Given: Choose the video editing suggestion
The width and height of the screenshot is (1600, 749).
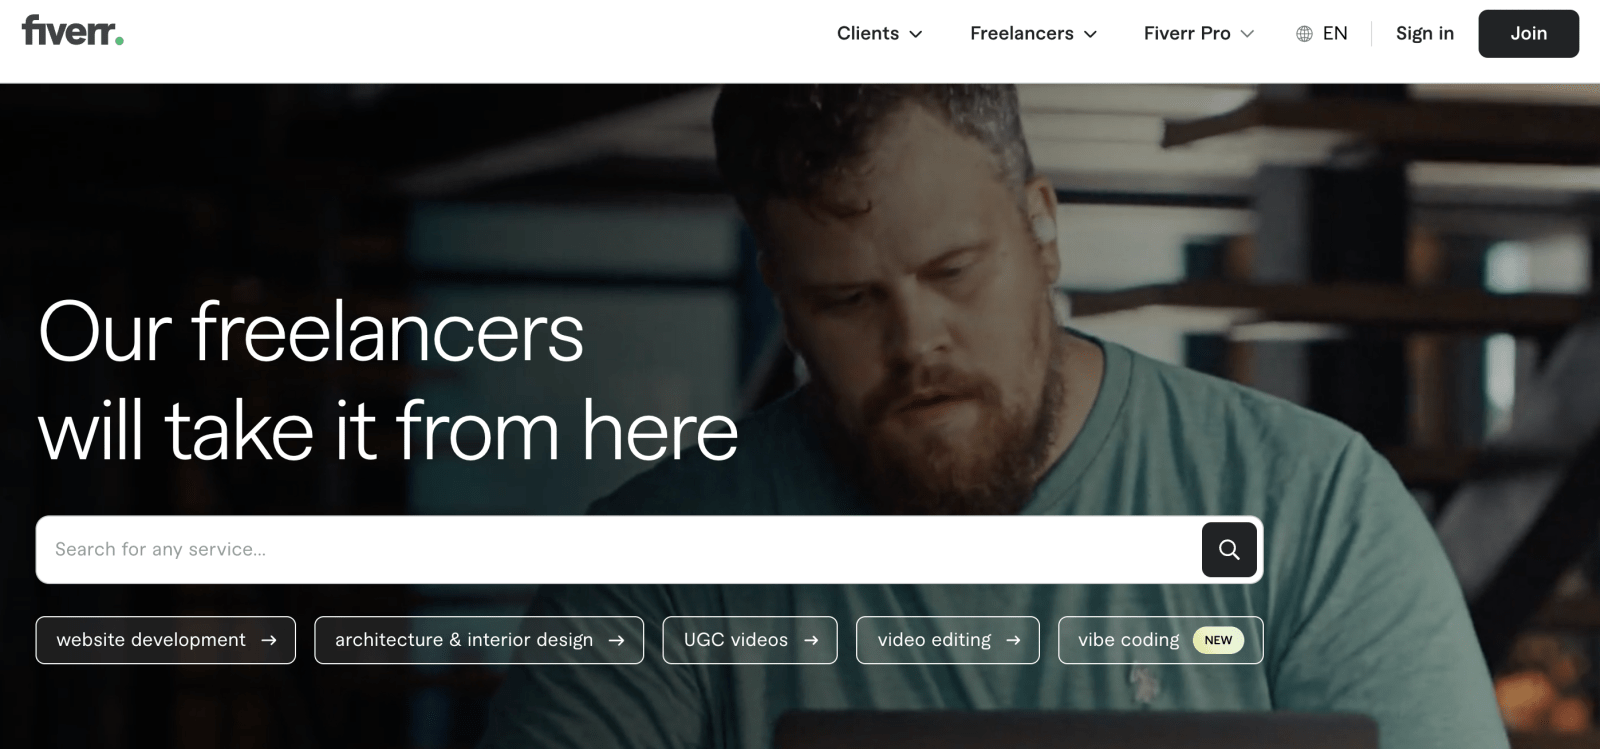Looking at the screenshot, I should click(x=948, y=640).
